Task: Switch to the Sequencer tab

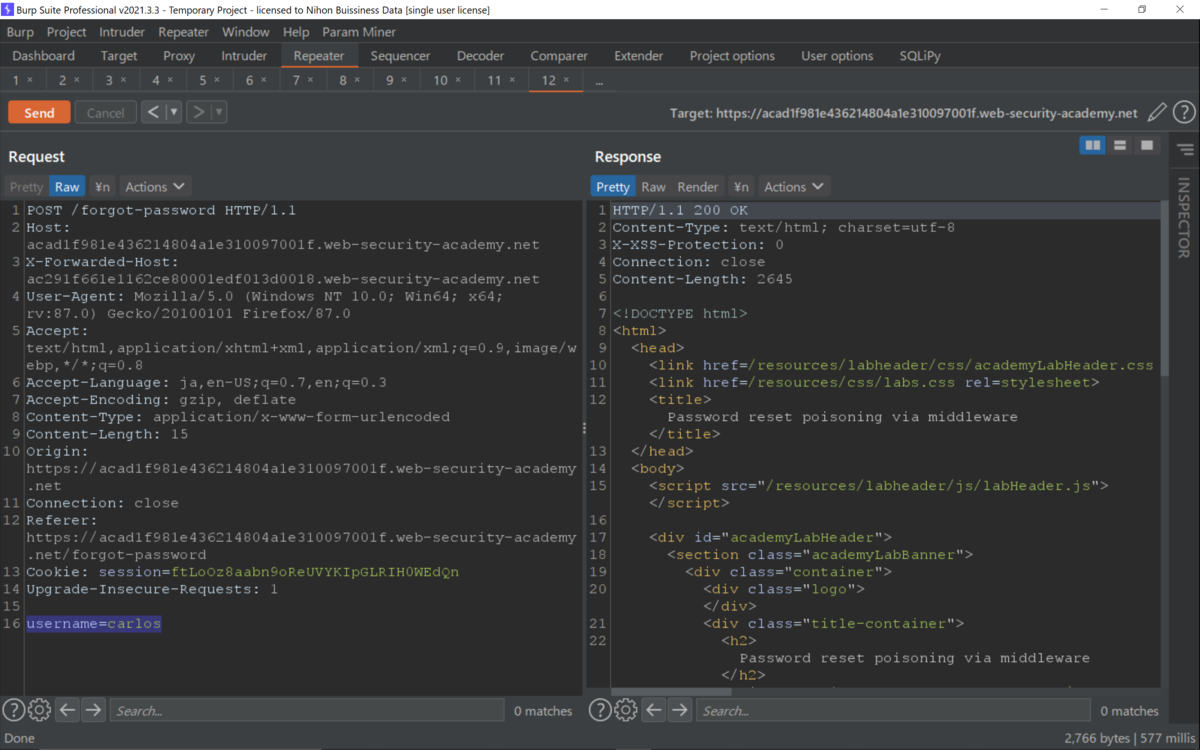Action: coord(400,56)
